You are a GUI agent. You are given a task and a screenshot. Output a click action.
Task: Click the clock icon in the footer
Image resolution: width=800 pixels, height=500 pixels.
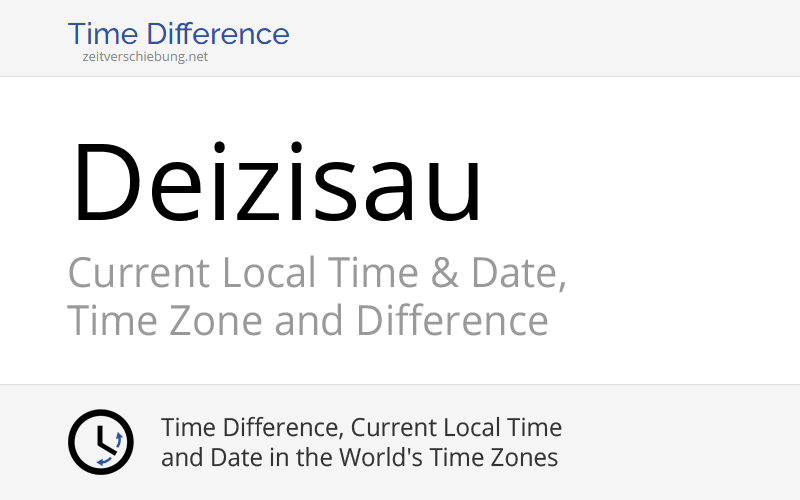100,442
